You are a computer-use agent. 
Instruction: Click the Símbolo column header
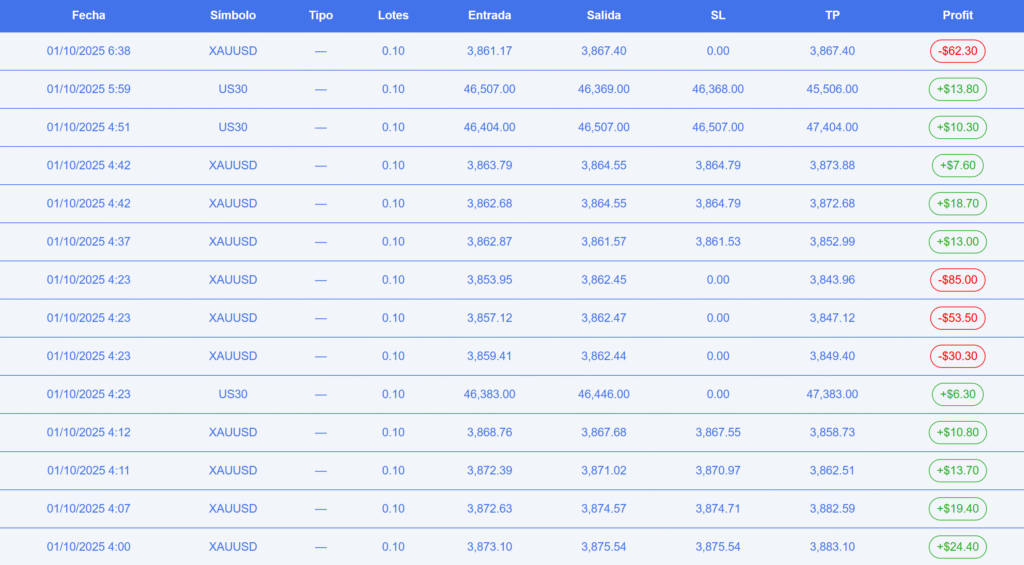pyautogui.click(x=233, y=16)
